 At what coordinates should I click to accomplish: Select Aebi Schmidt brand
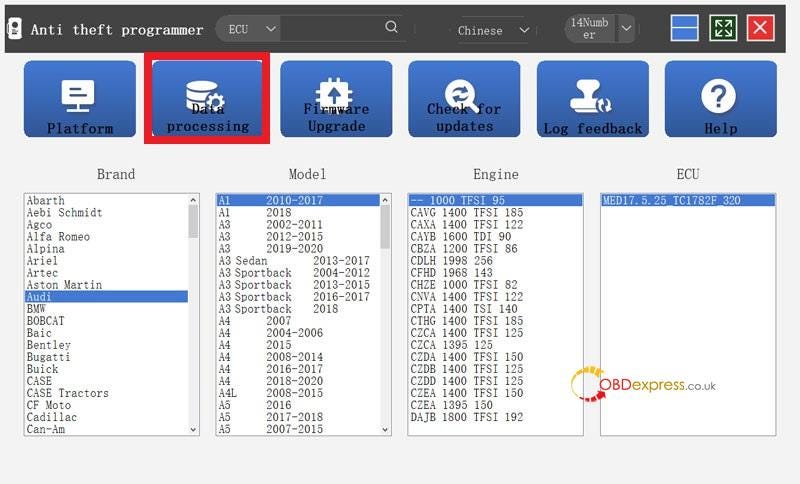click(x=106, y=212)
